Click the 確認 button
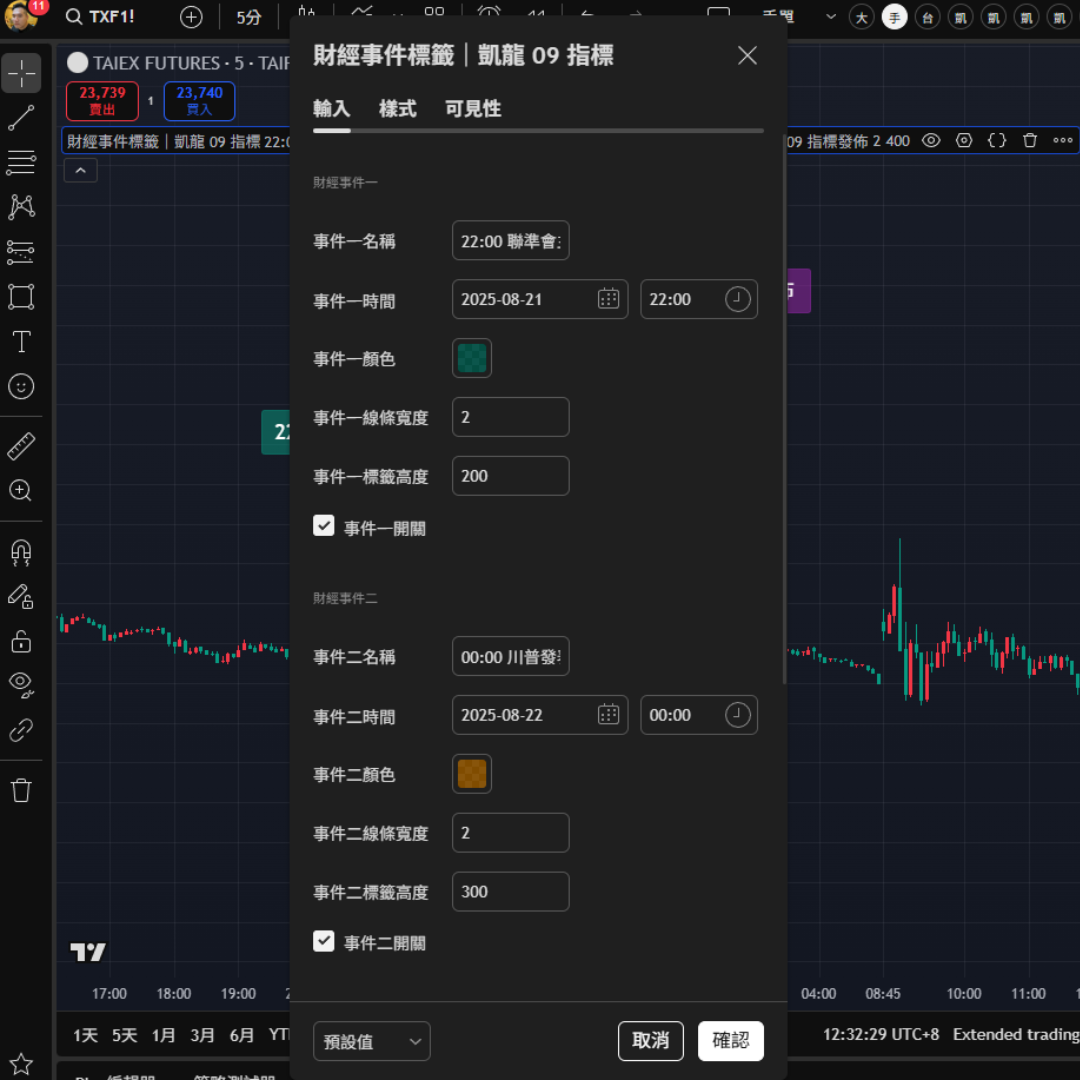The image size is (1080, 1080). pos(730,1040)
